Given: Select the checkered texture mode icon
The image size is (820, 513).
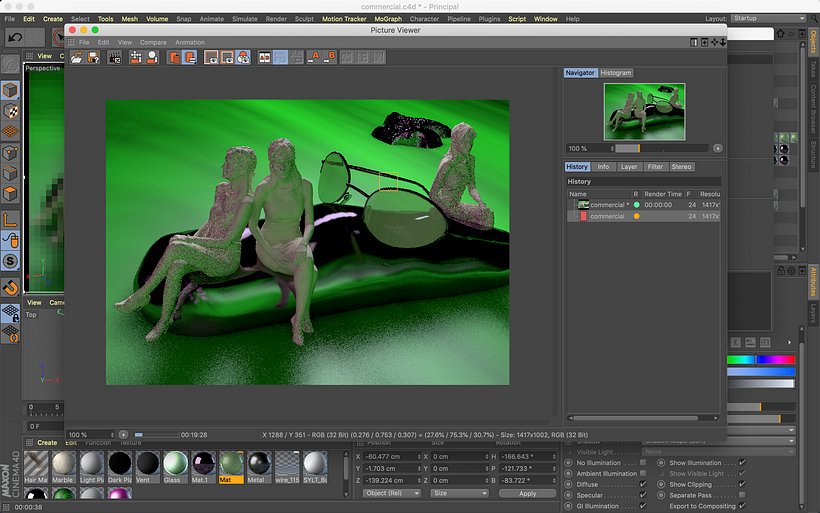Looking at the screenshot, I should [x=10, y=111].
